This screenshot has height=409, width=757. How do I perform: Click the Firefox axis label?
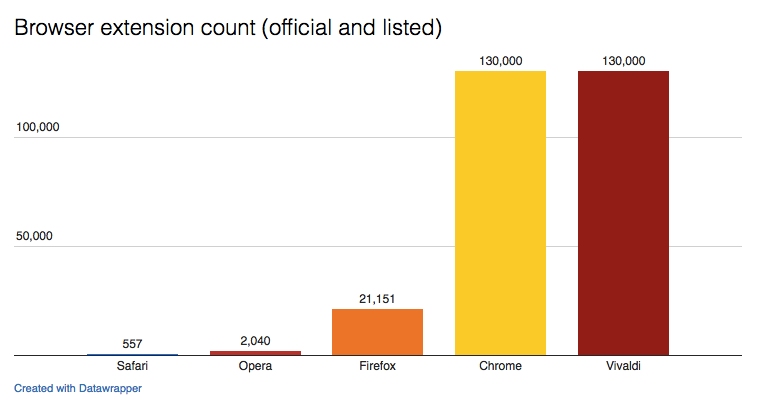click(377, 366)
